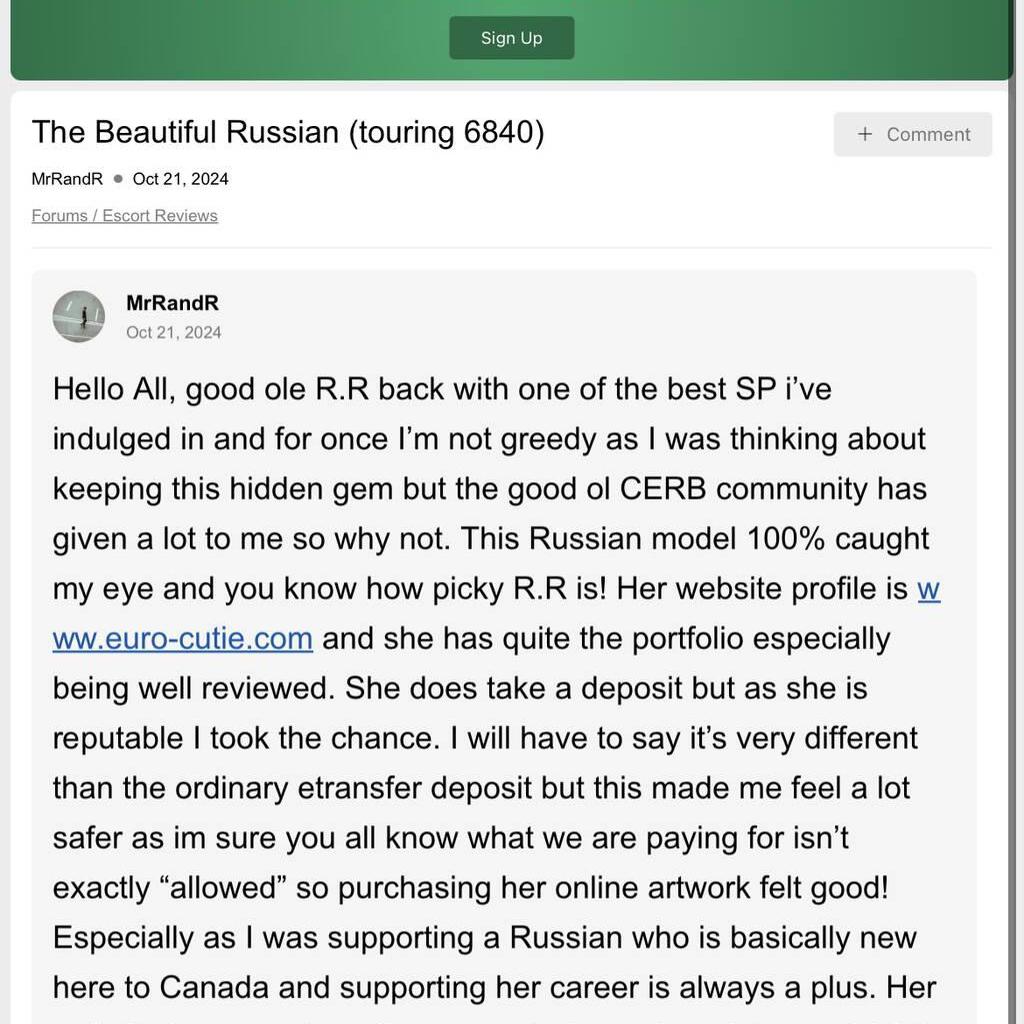Select the bold MrRandR username in the post
Image resolution: width=1024 pixels, height=1024 pixels.
tap(172, 303)
